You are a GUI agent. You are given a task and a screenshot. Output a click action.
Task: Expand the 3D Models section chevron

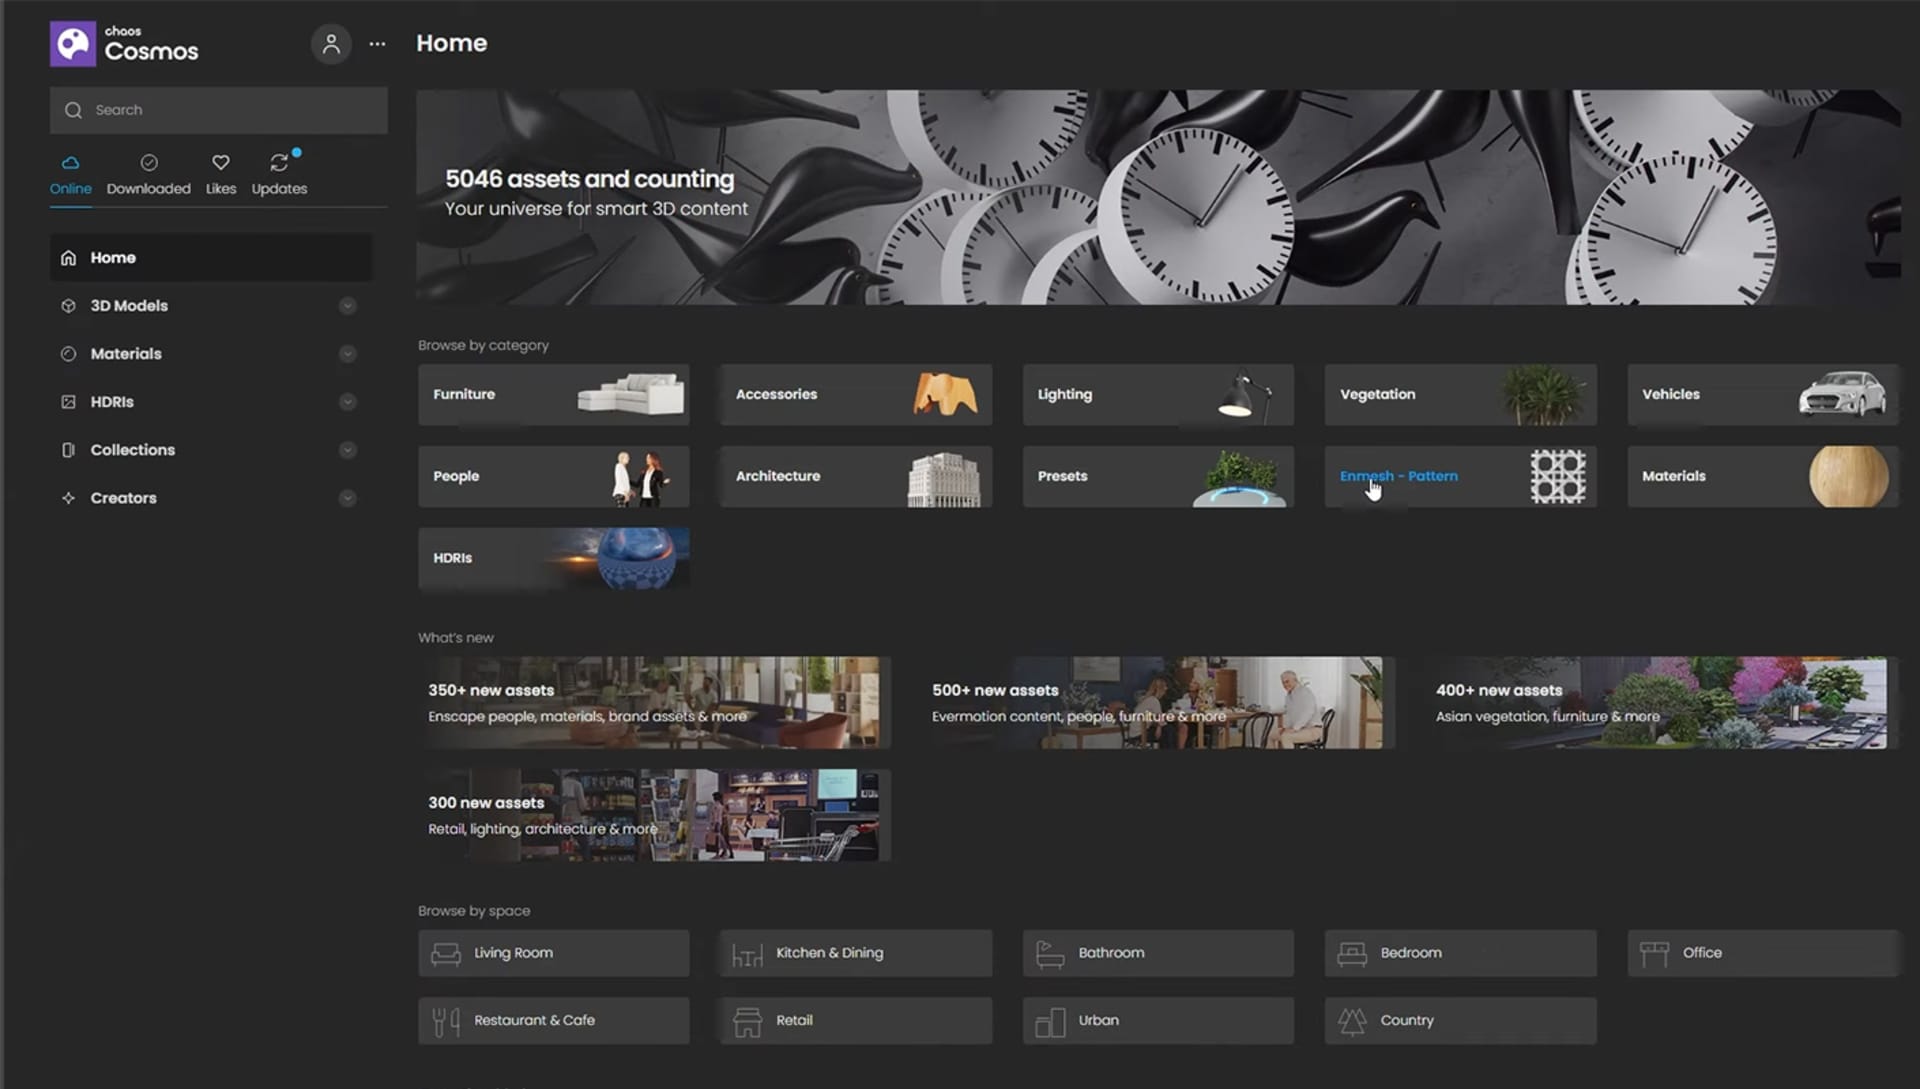pos(347,306)
